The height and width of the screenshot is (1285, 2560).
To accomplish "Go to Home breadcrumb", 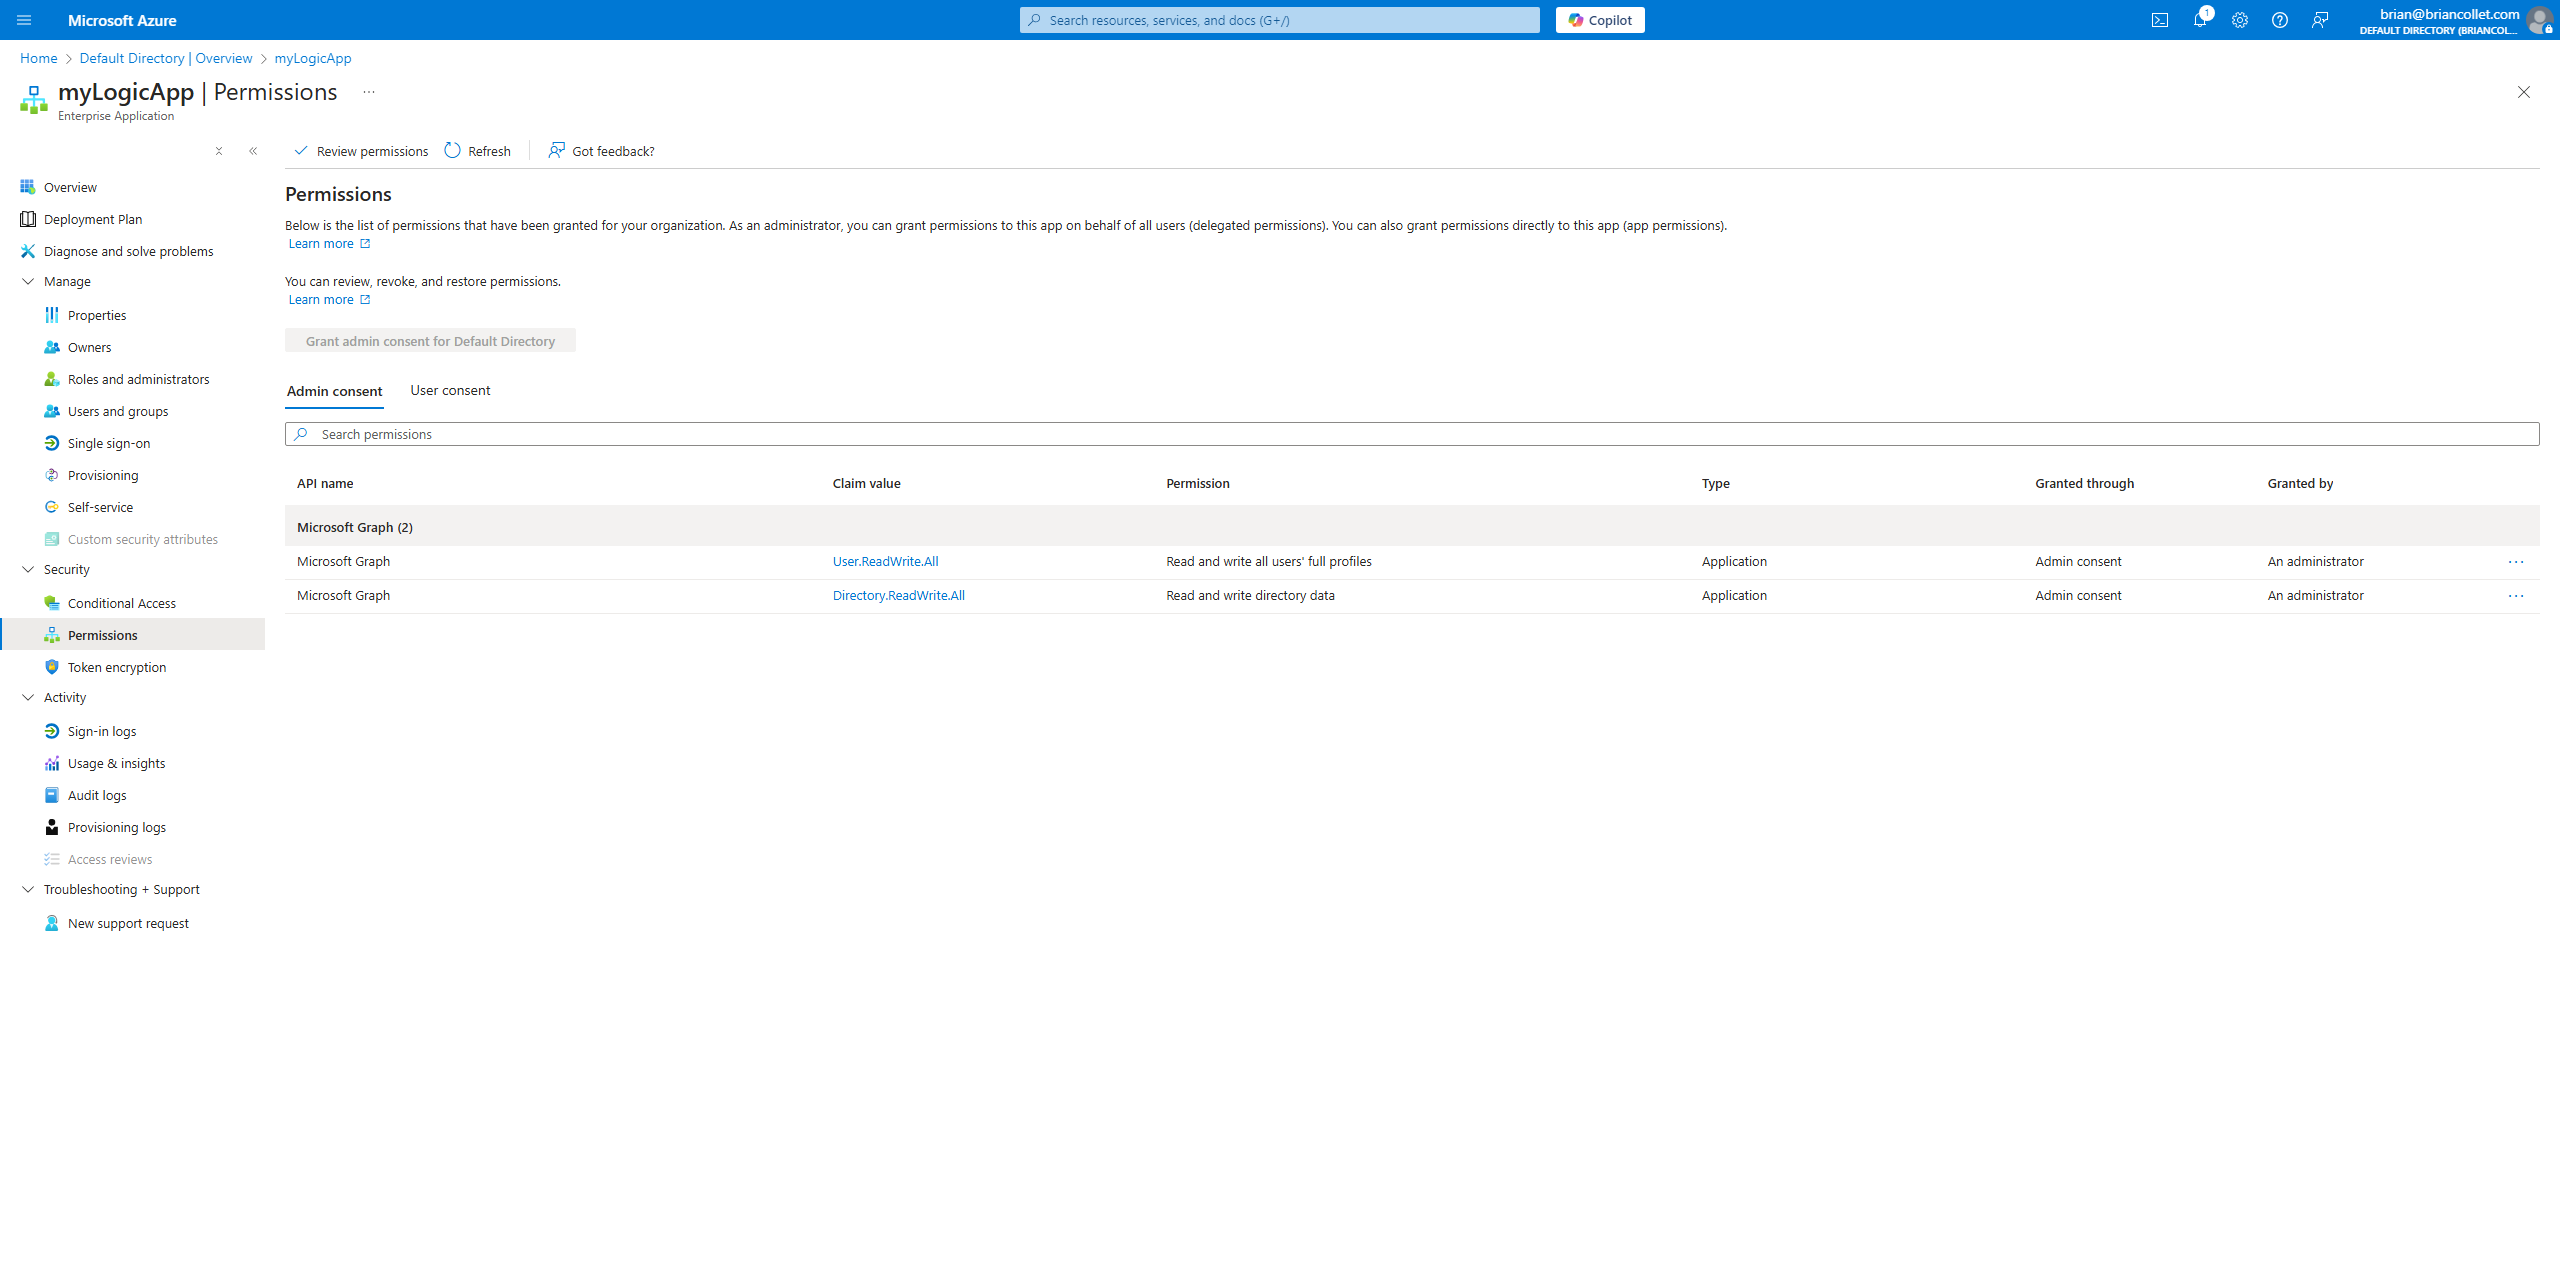I will [x=38, y=58].
